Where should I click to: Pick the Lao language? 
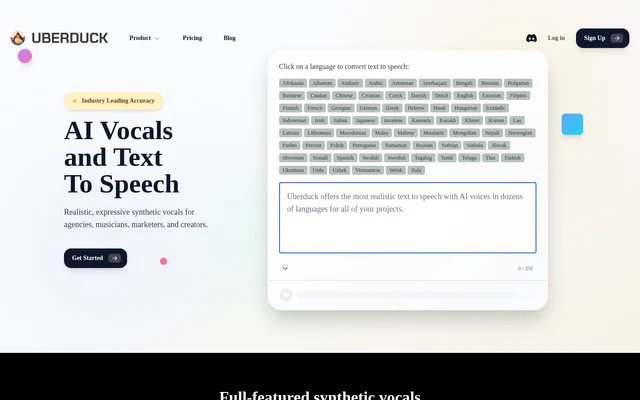[x=517, y=120]
